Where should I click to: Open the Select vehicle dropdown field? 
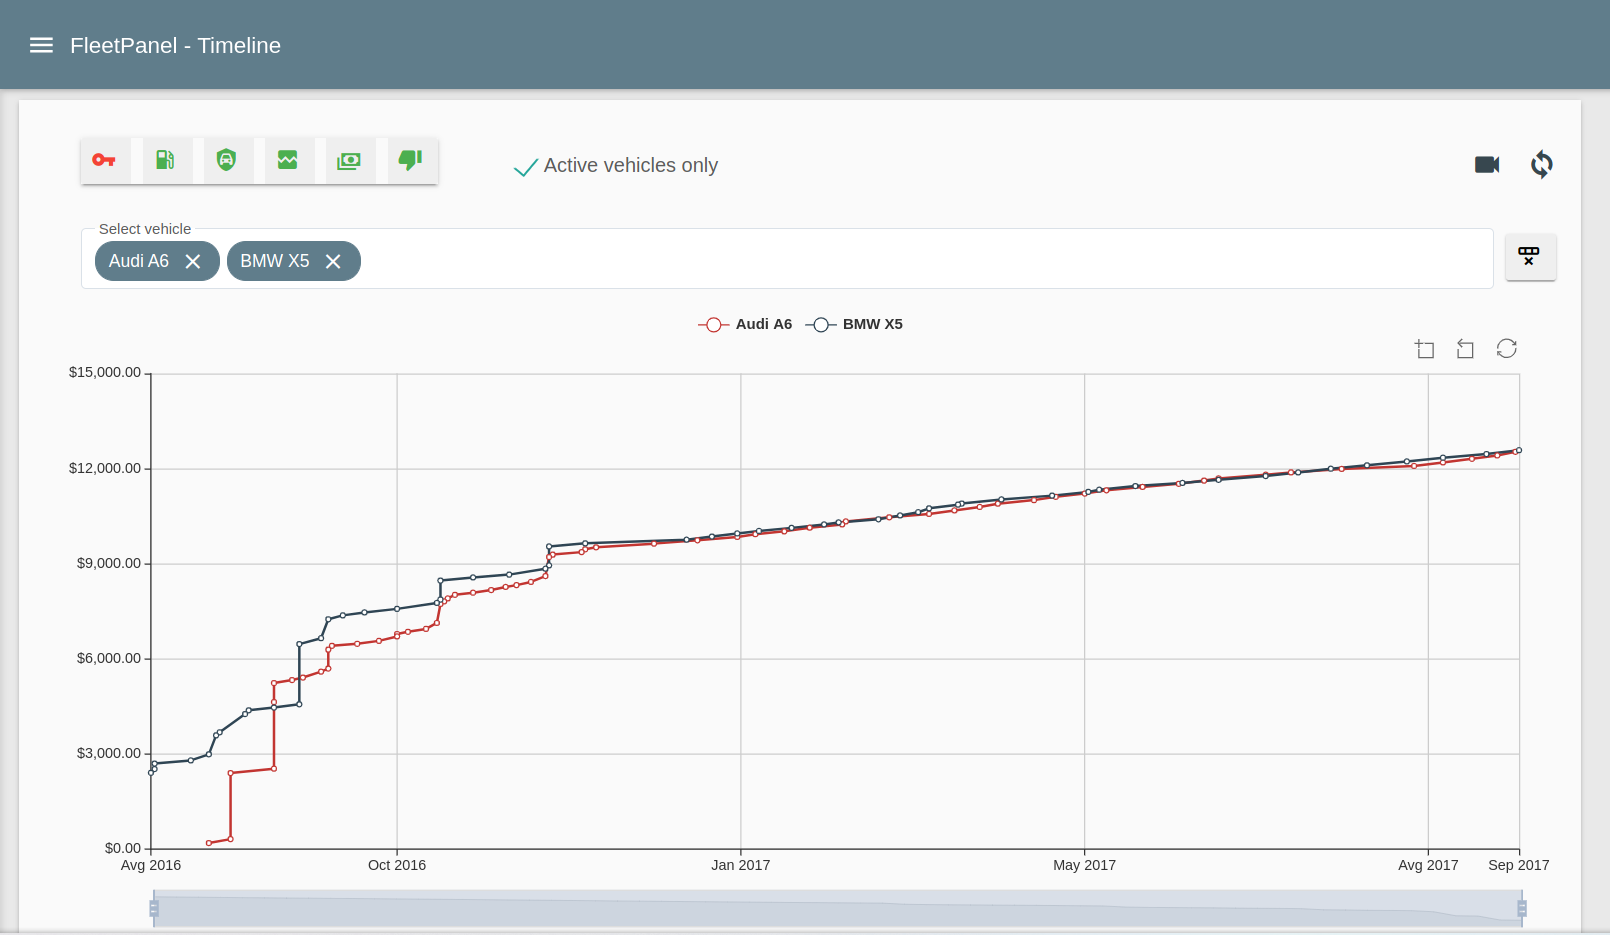[900, 260]
